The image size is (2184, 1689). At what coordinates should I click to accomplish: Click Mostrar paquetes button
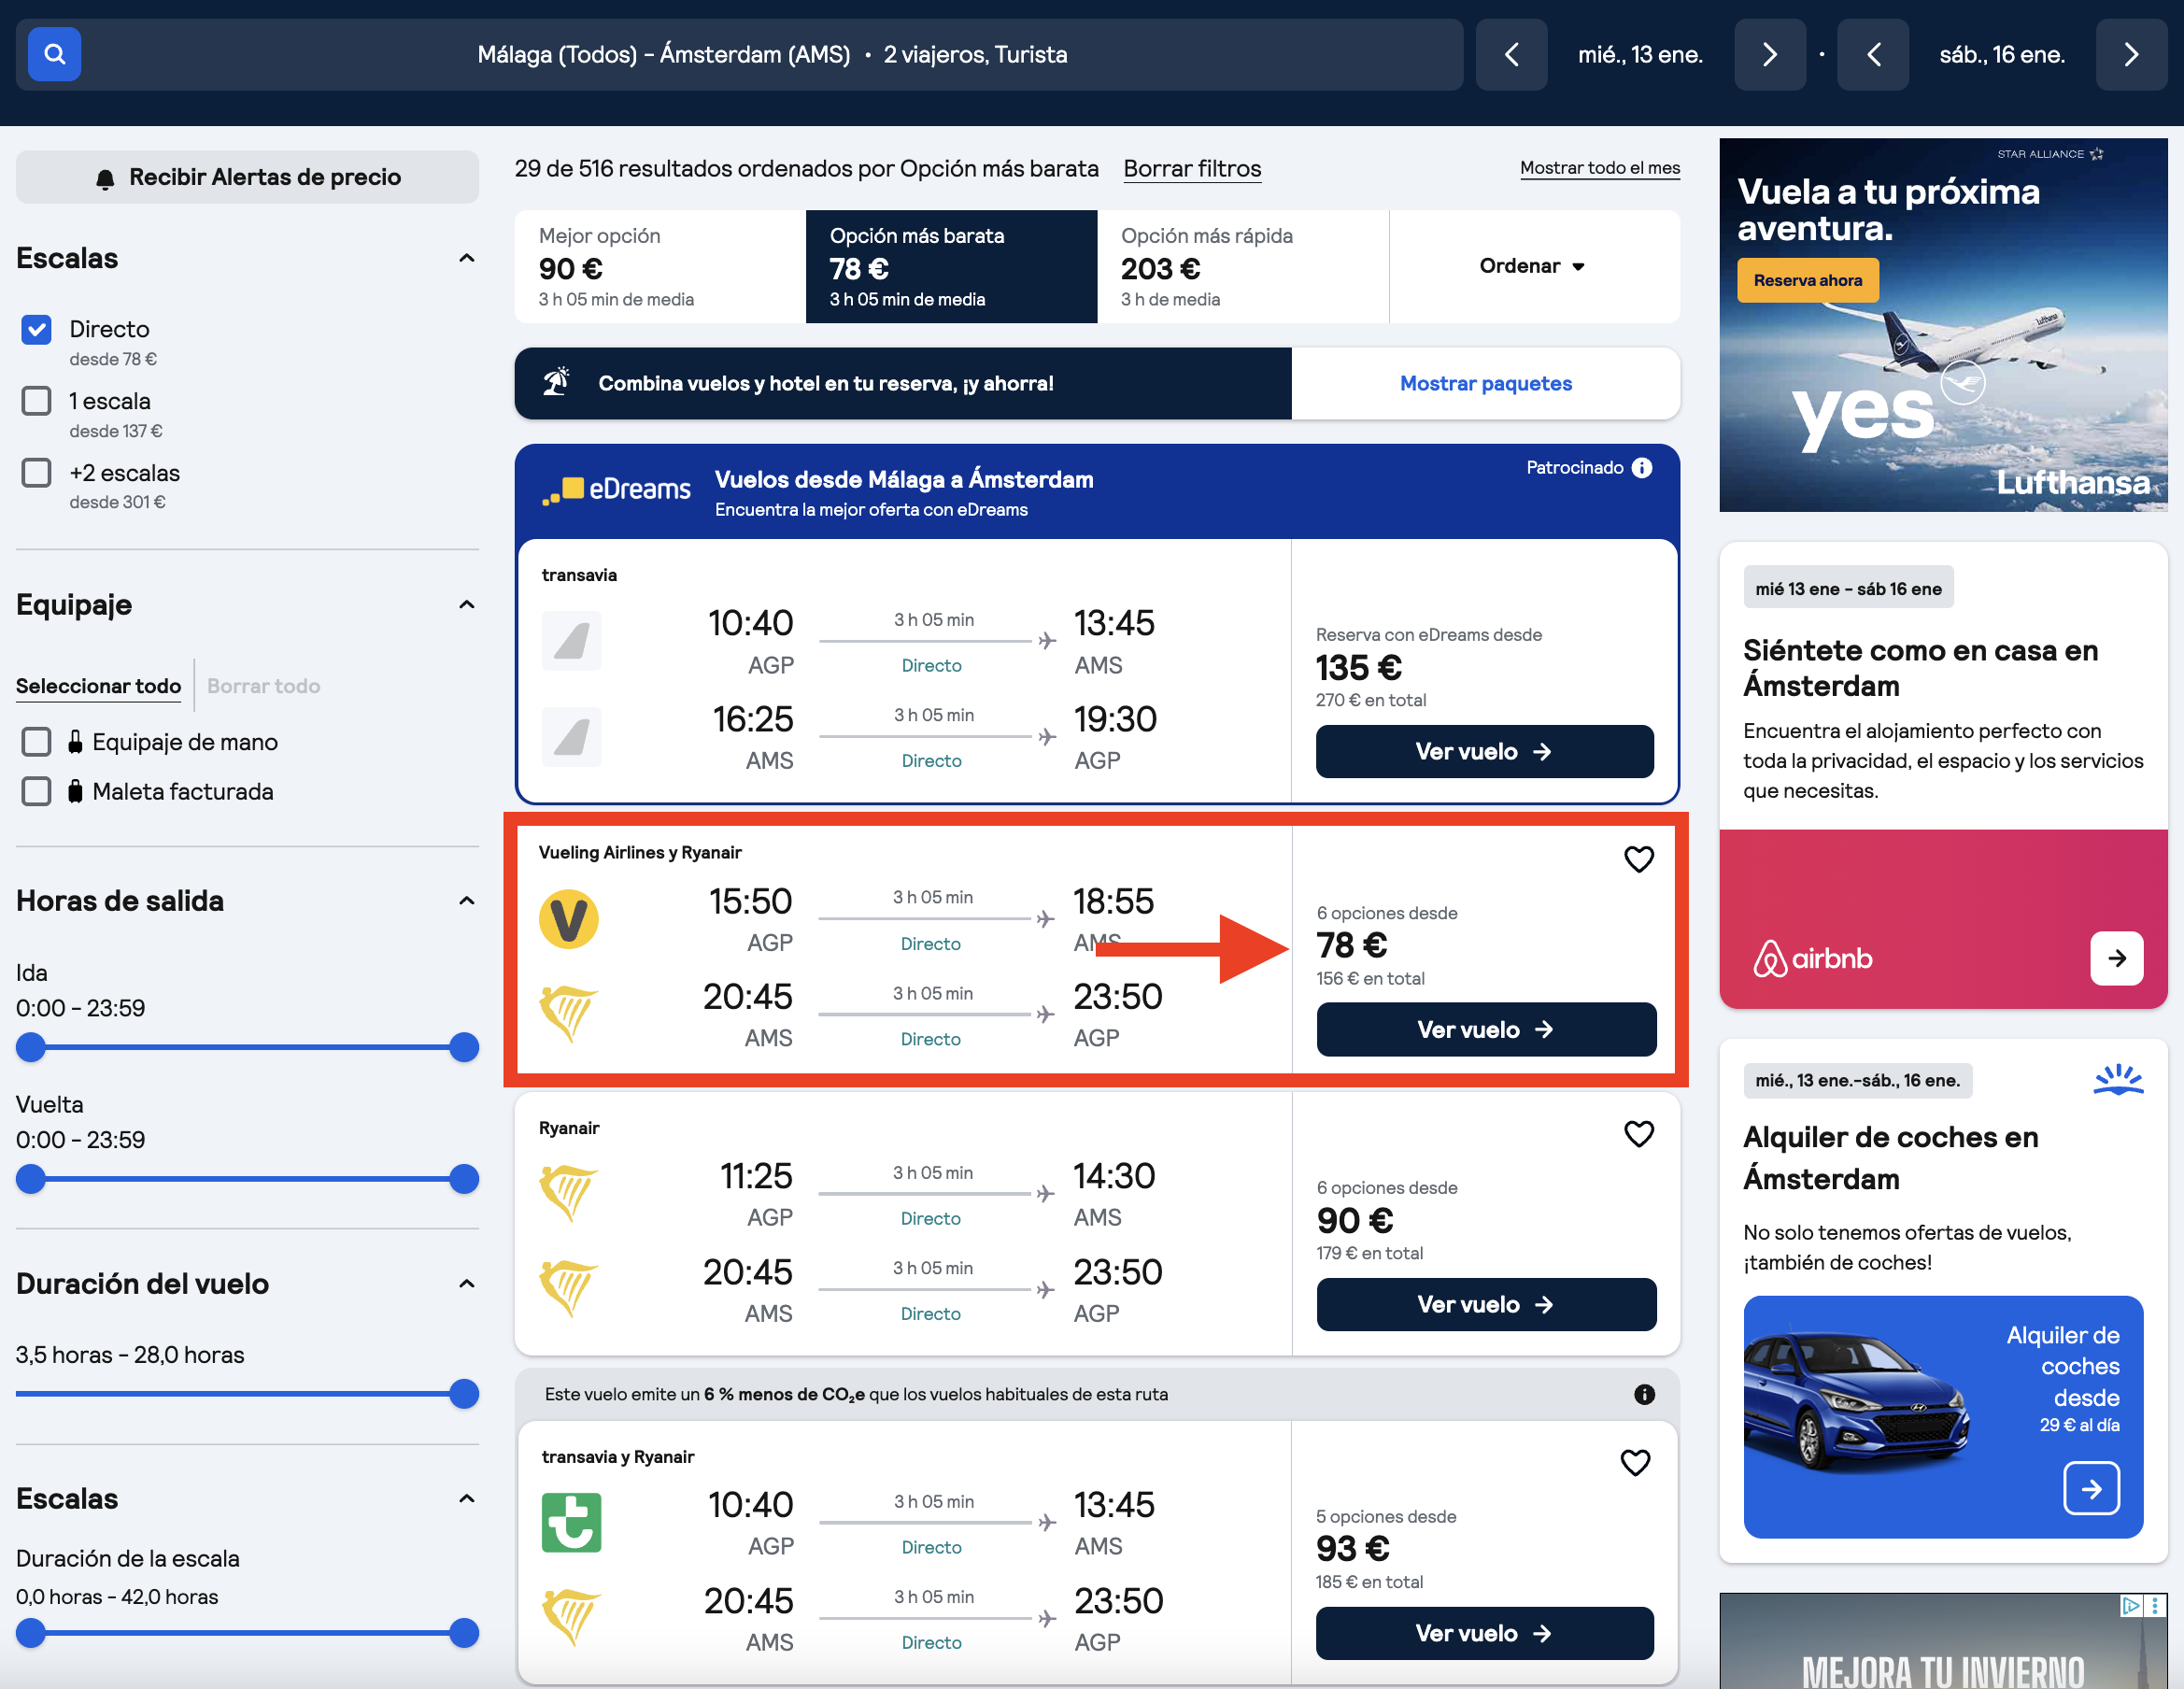tap(1486, 383)
